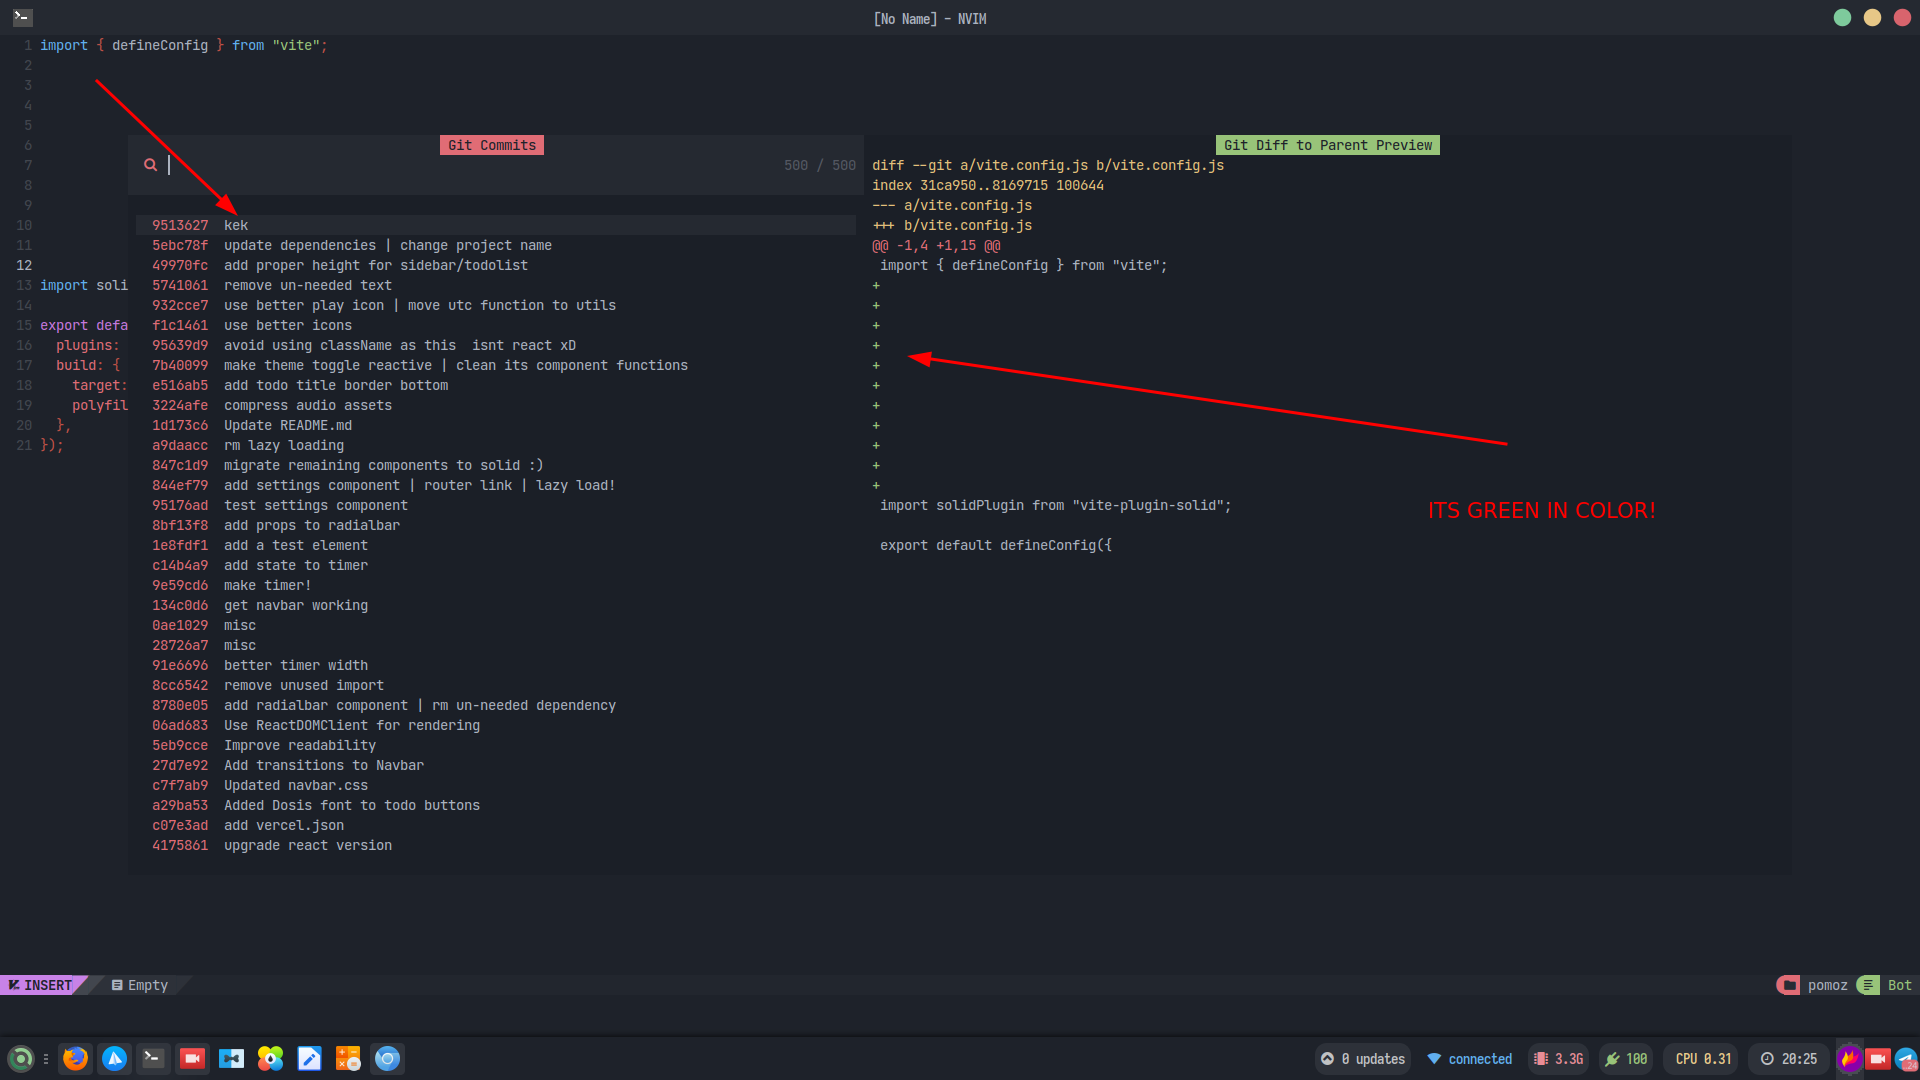Open the red screen recorder in taskbar launcher
Screen dimensions: 1920x1080
click(x=192, y=1058)
